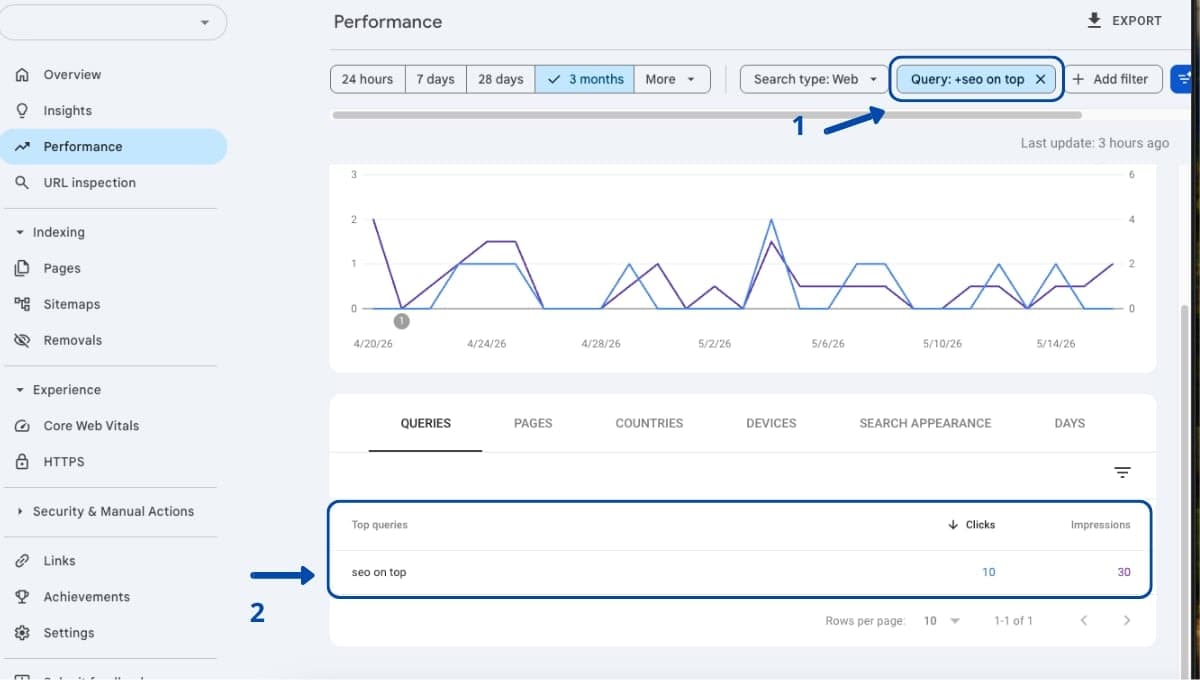Screen dimensions: 1200x680
Task: Click the impressions value 30
Action: [1124, 573]
